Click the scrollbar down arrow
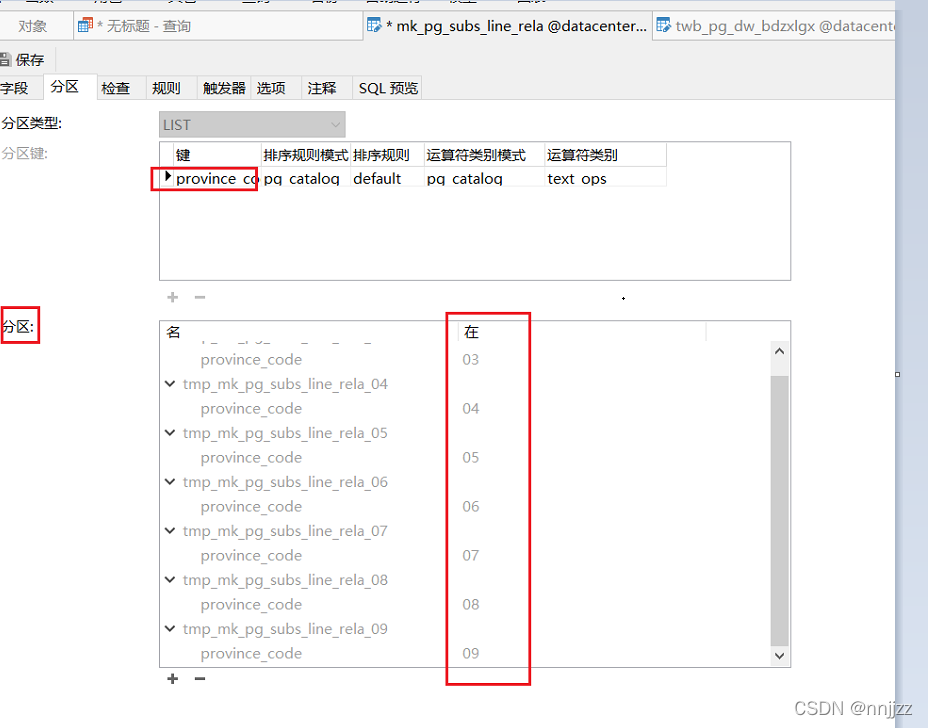The width and height of the screenshot is (928, 728). (779, 656)
